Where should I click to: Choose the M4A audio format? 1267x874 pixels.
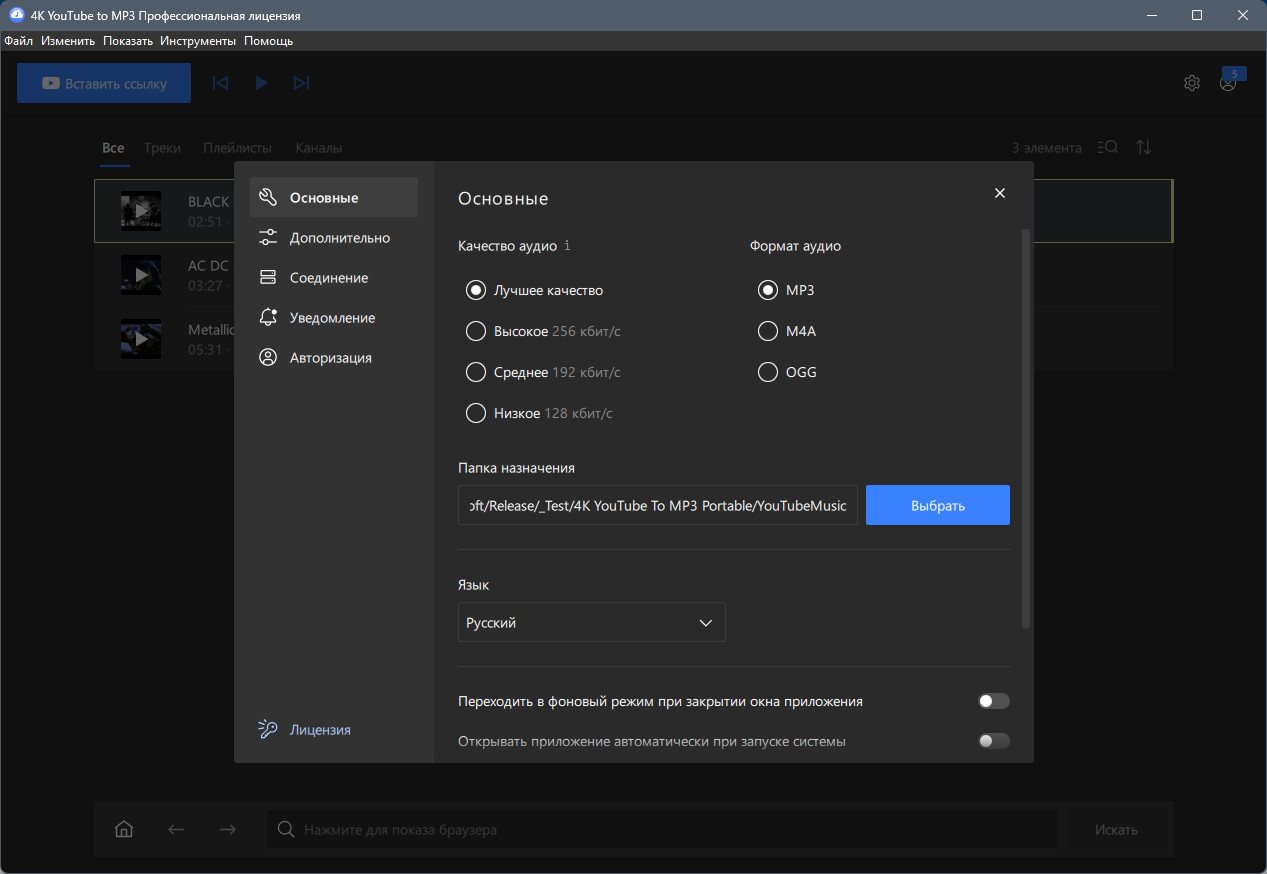click(787, 331)
